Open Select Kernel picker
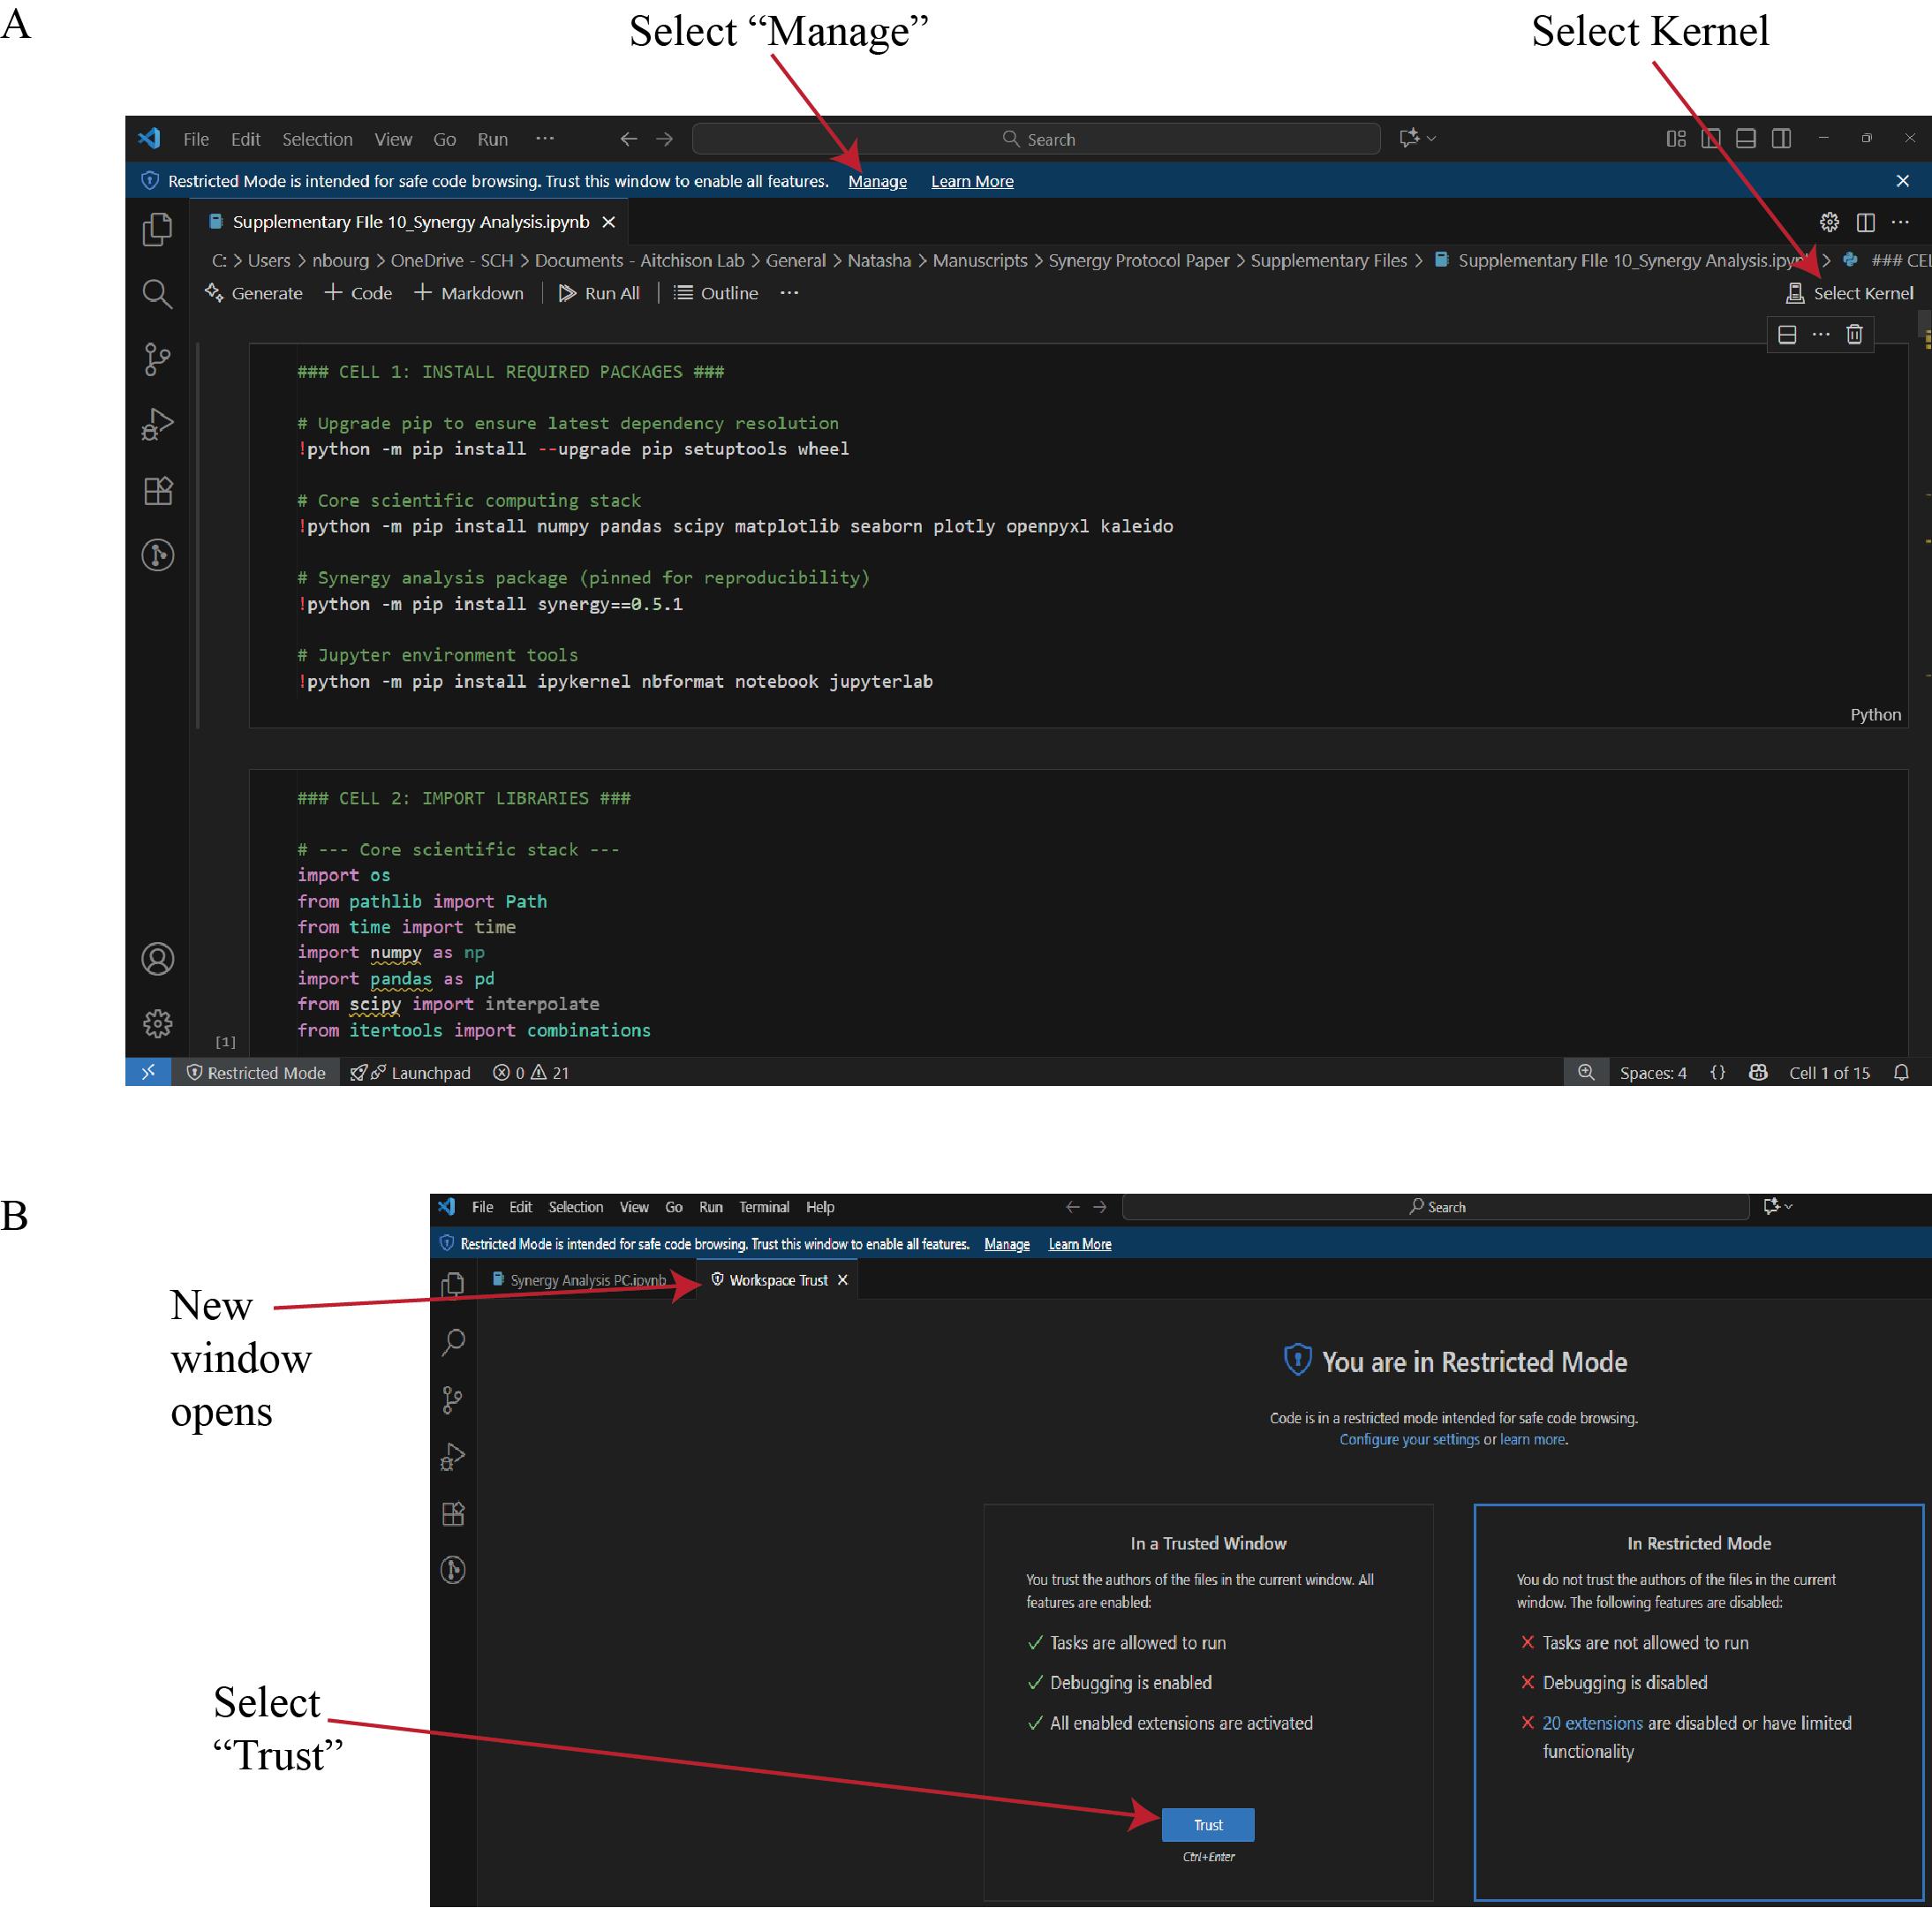The width and height of the screenshot is (1932, 1908). pyautogui.click(x=1851, y=293)
